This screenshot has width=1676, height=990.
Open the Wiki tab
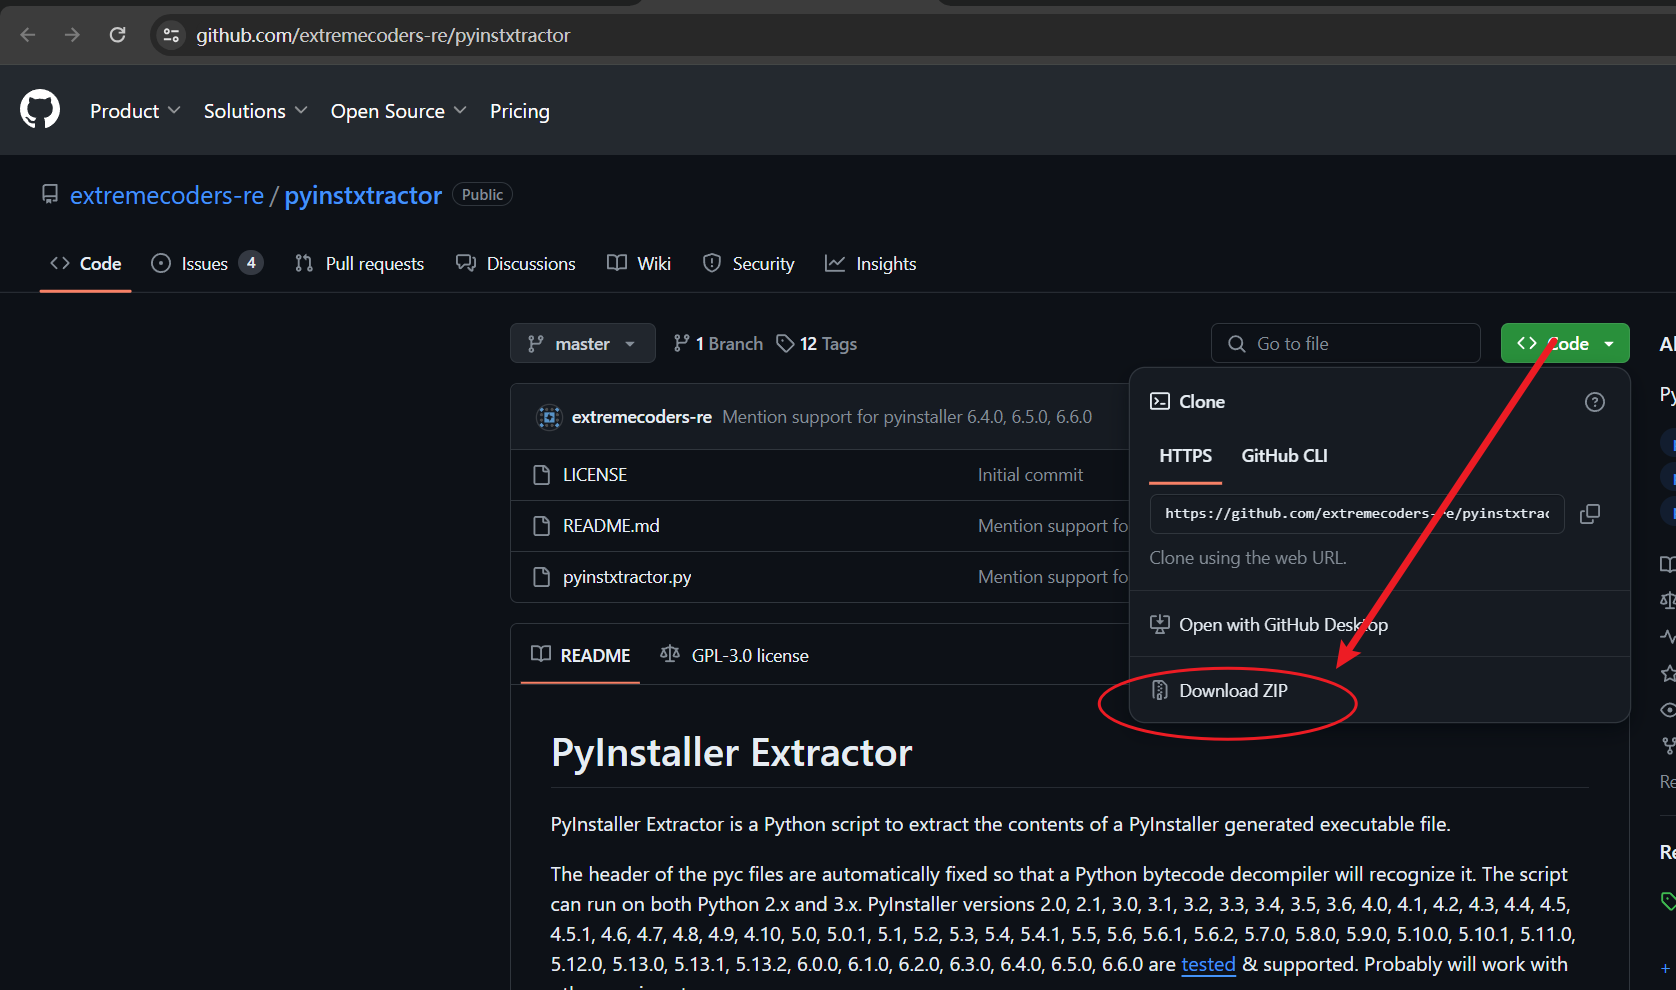coord(639,264)
